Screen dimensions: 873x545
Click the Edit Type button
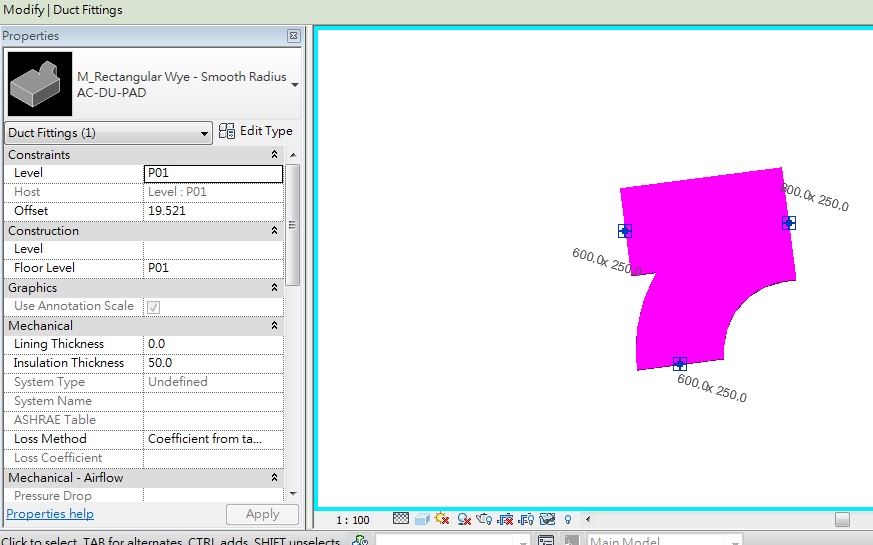[256, 131]
